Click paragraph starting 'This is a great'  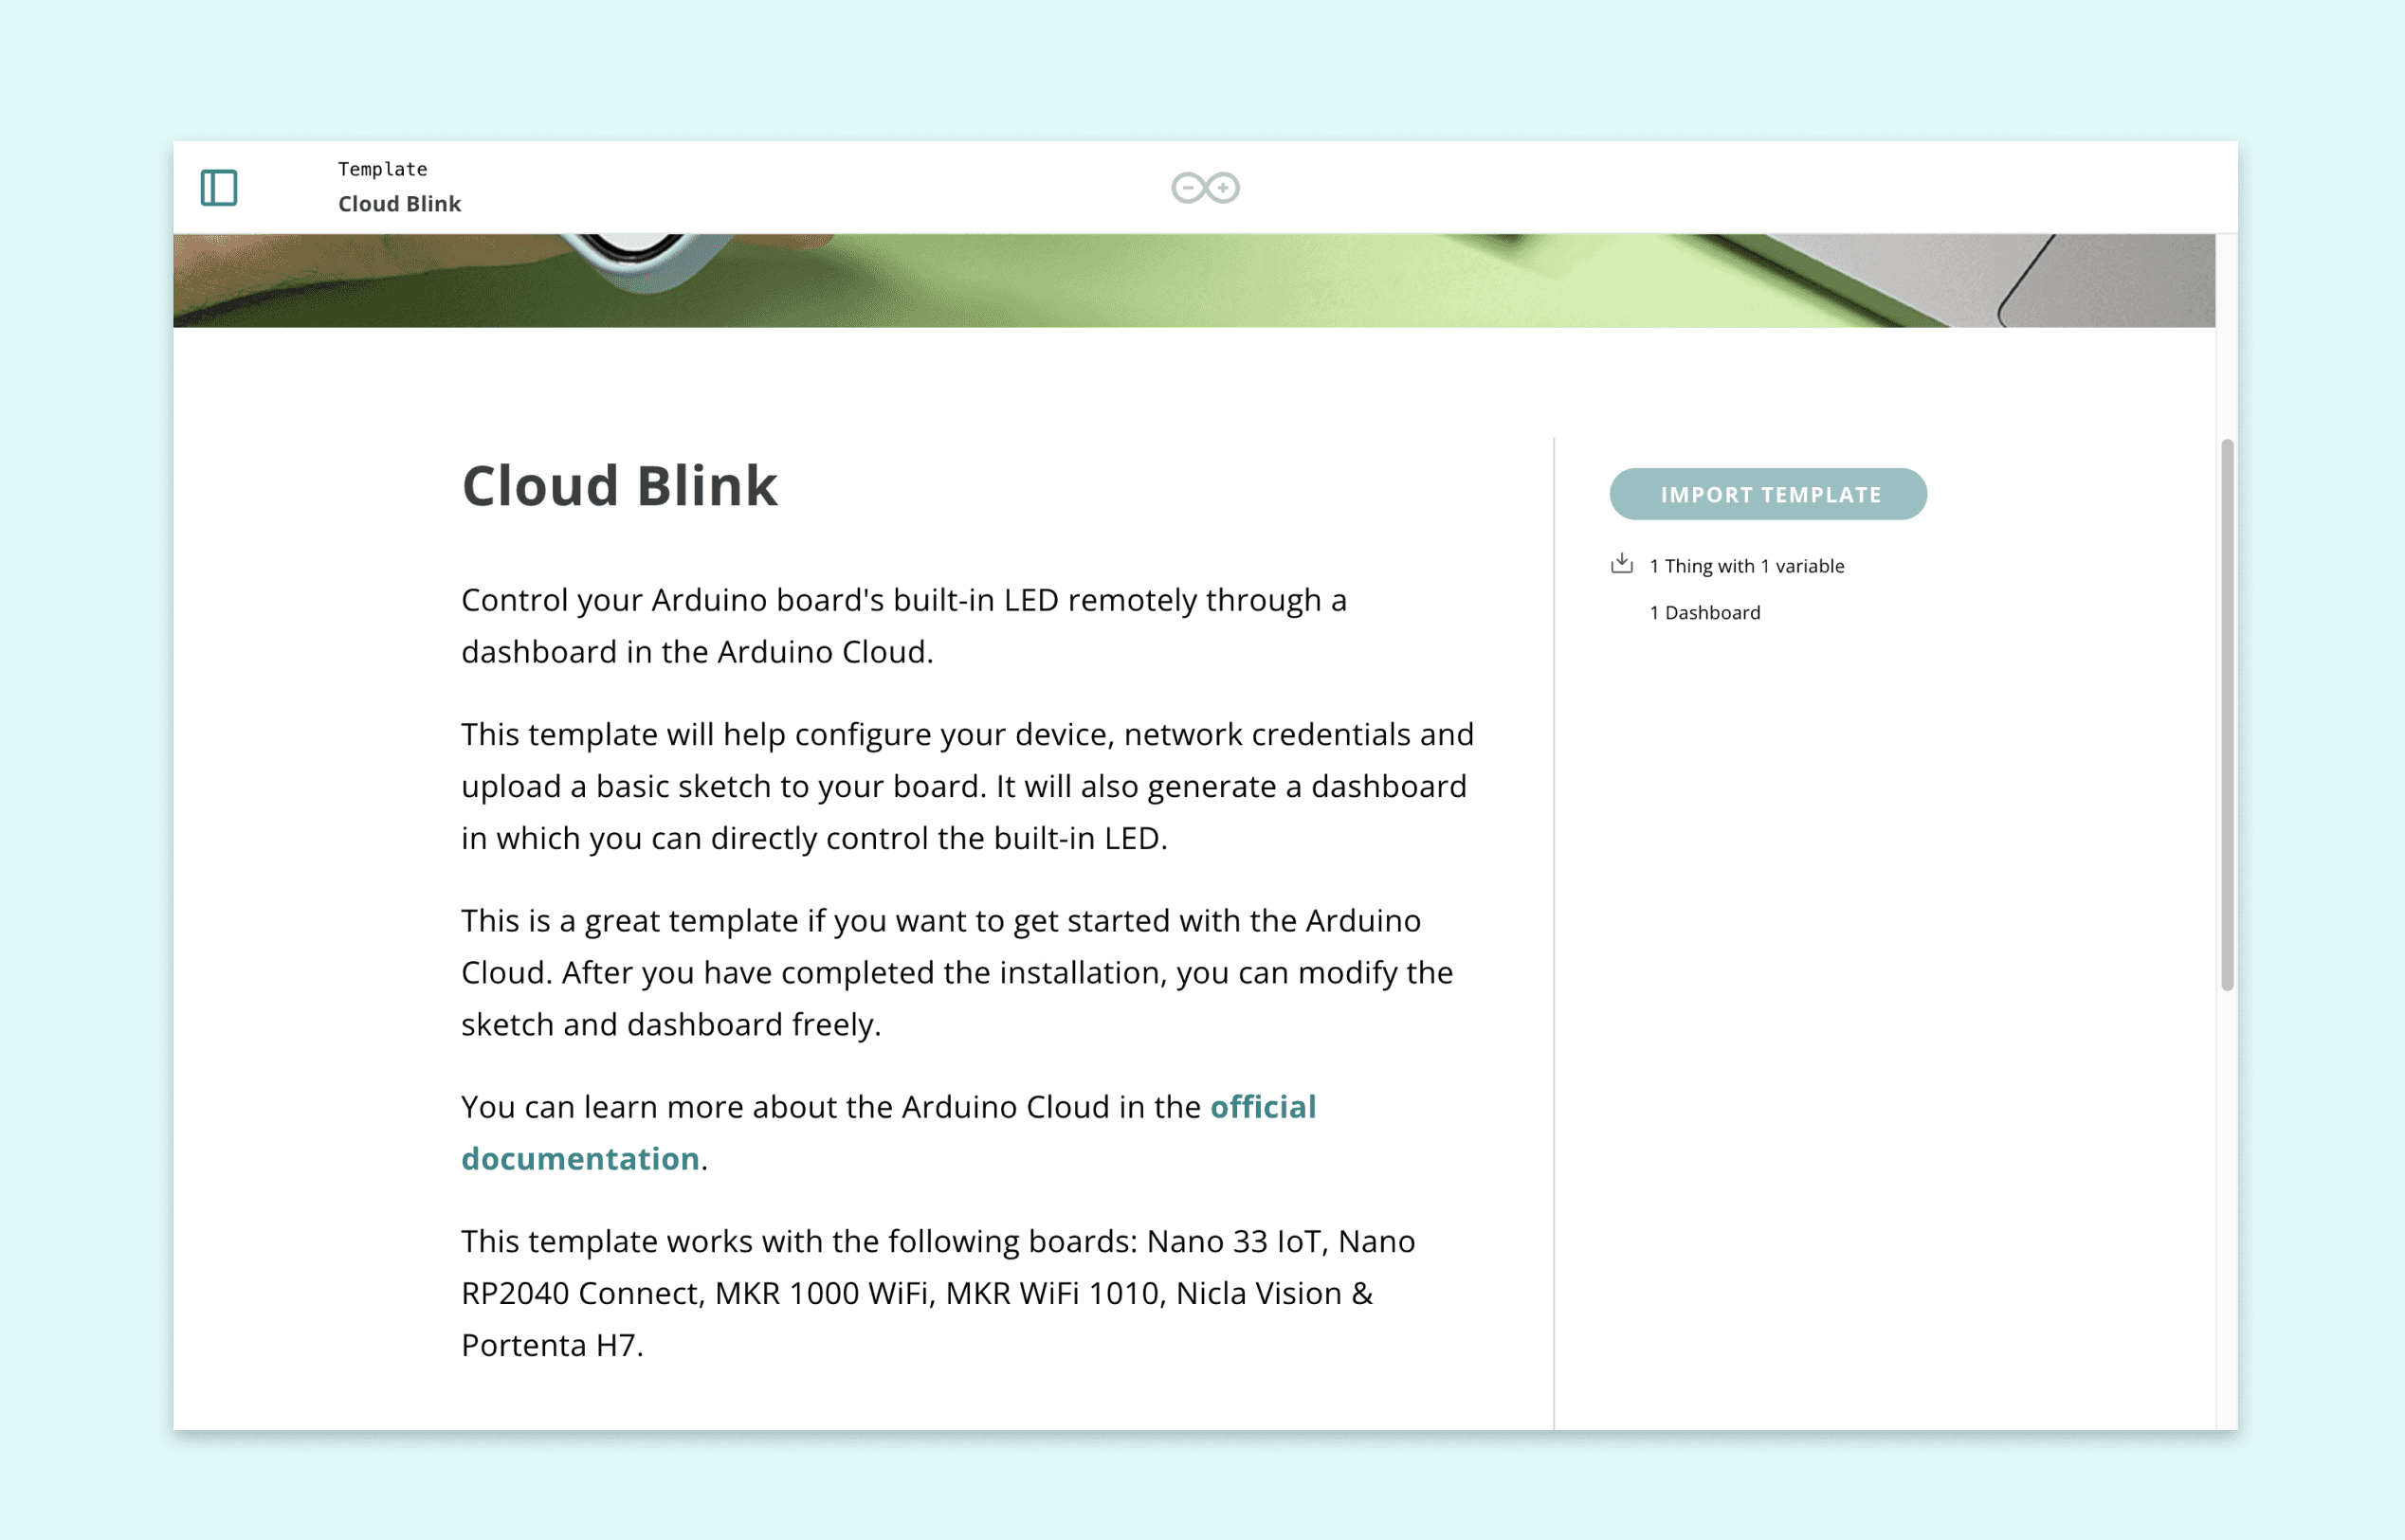tap(956, 972)
